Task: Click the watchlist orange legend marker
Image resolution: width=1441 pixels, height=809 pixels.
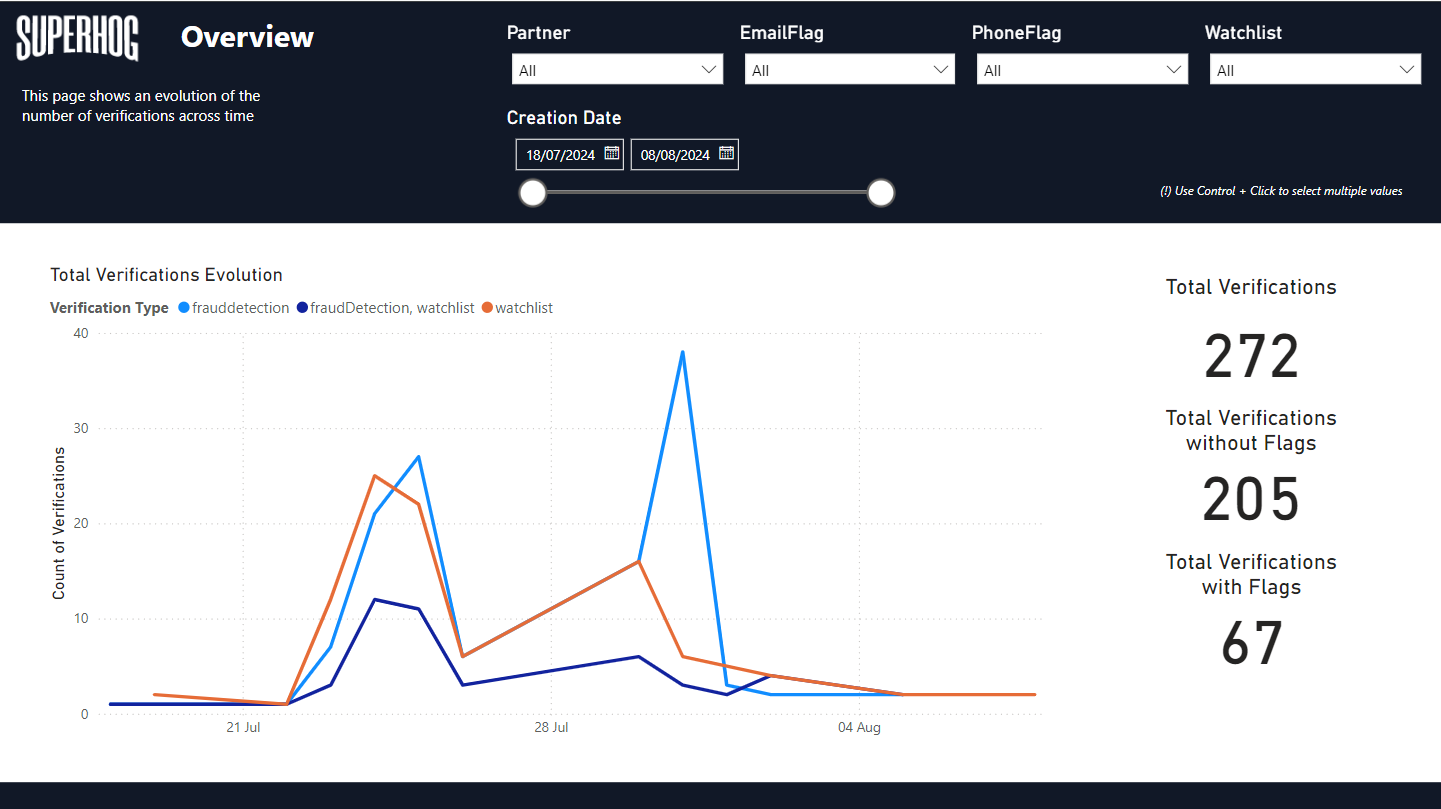Action: pos(488,308)
